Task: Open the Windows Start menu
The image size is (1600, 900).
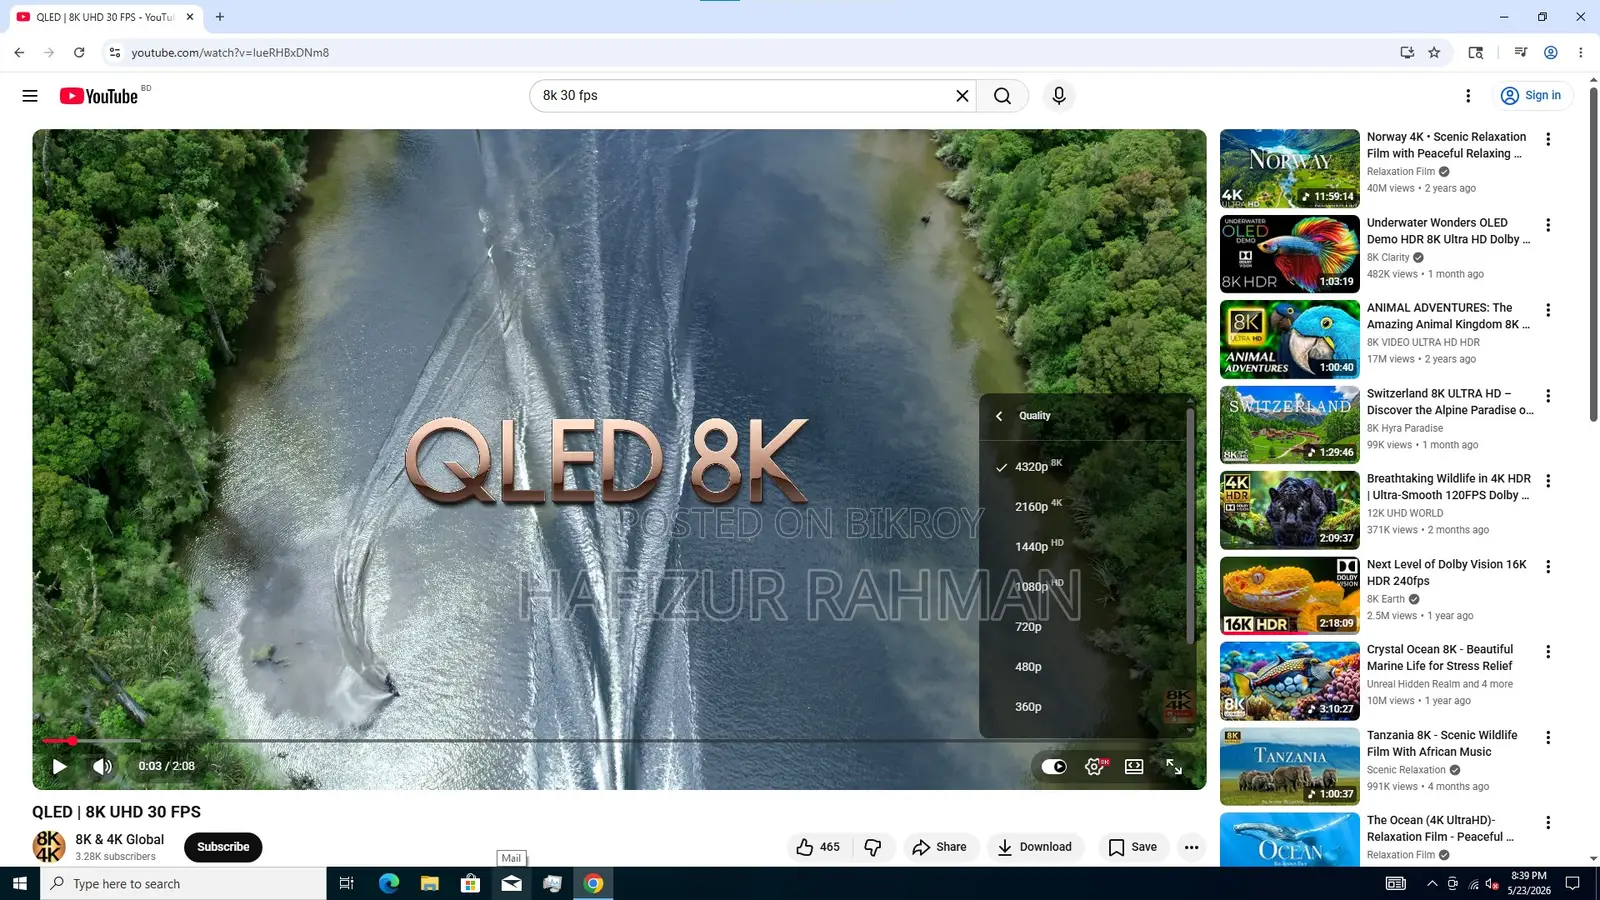Action: point(20,884)
